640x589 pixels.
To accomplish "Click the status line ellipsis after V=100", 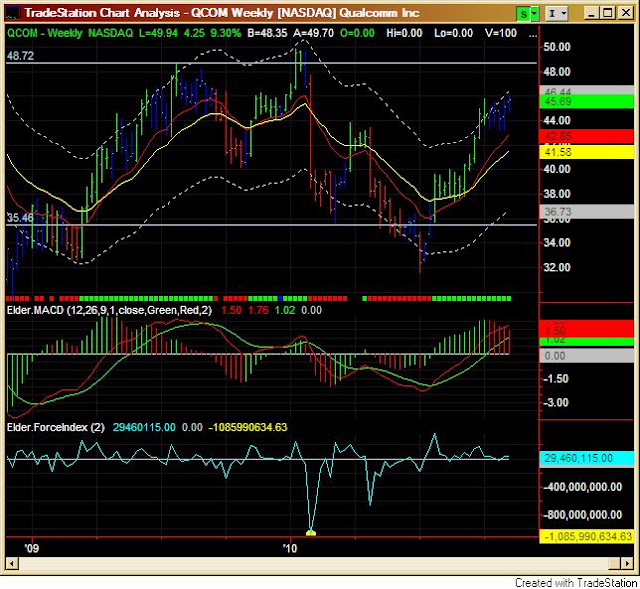I will pyautogui.click(x=533, y=33).
